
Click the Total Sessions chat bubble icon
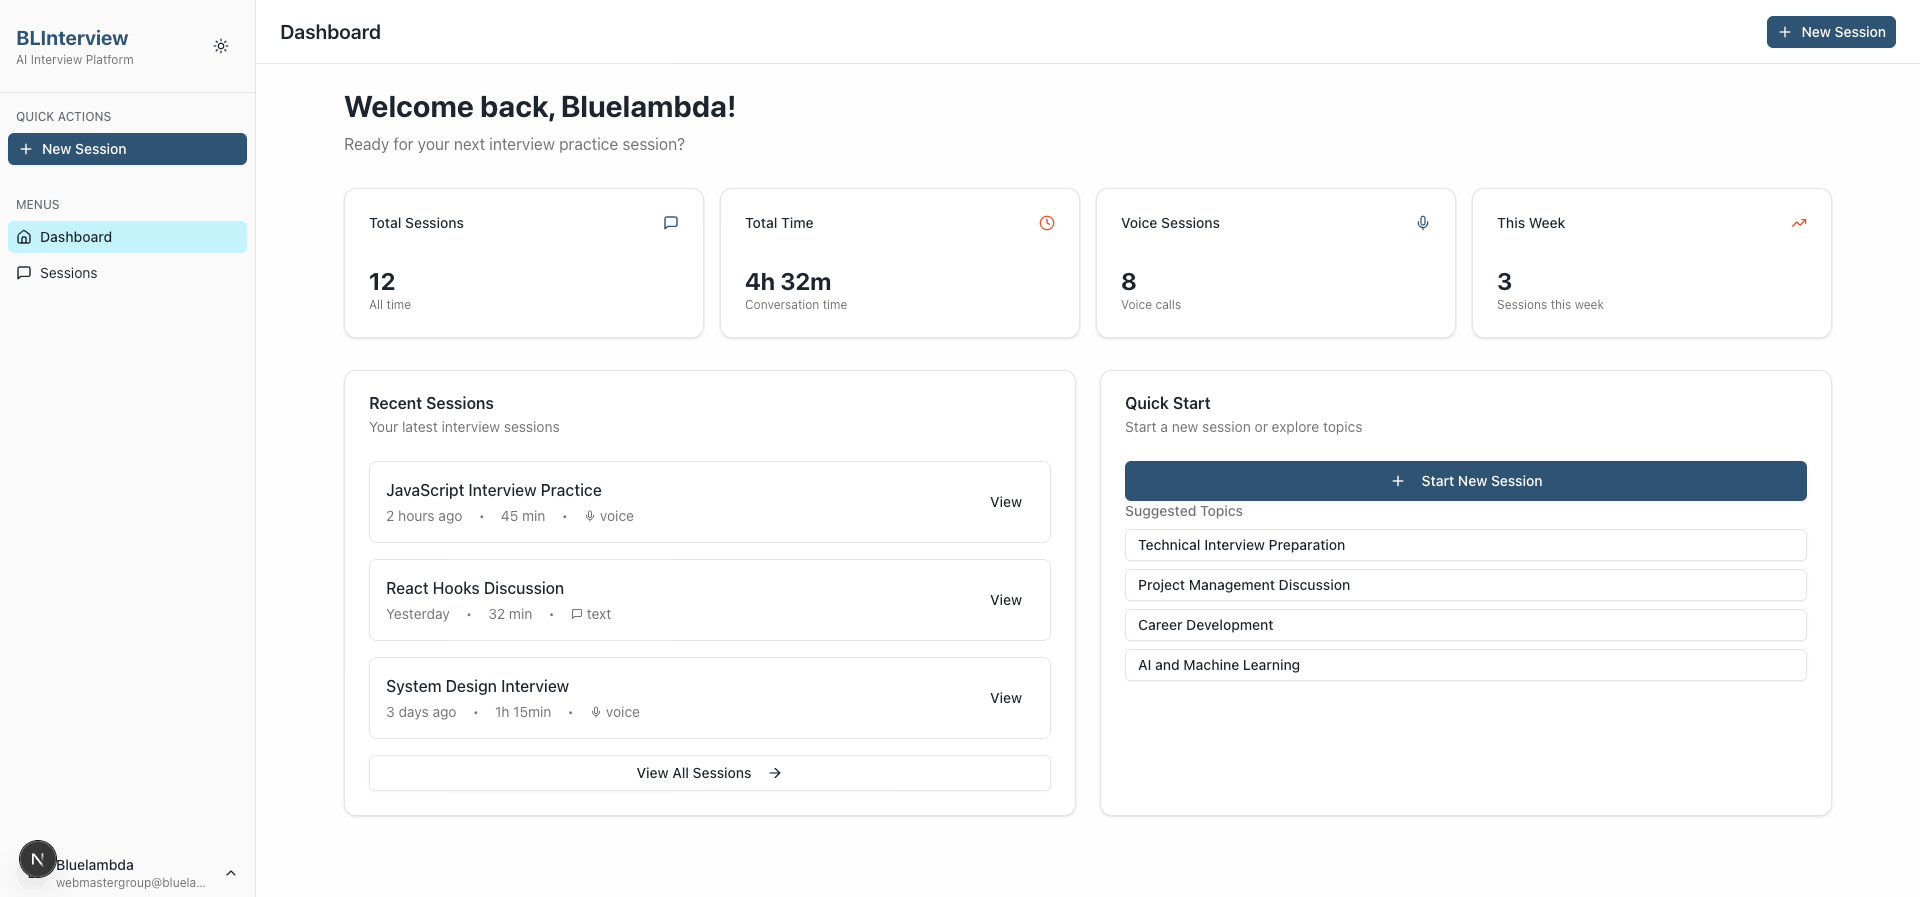671,223
